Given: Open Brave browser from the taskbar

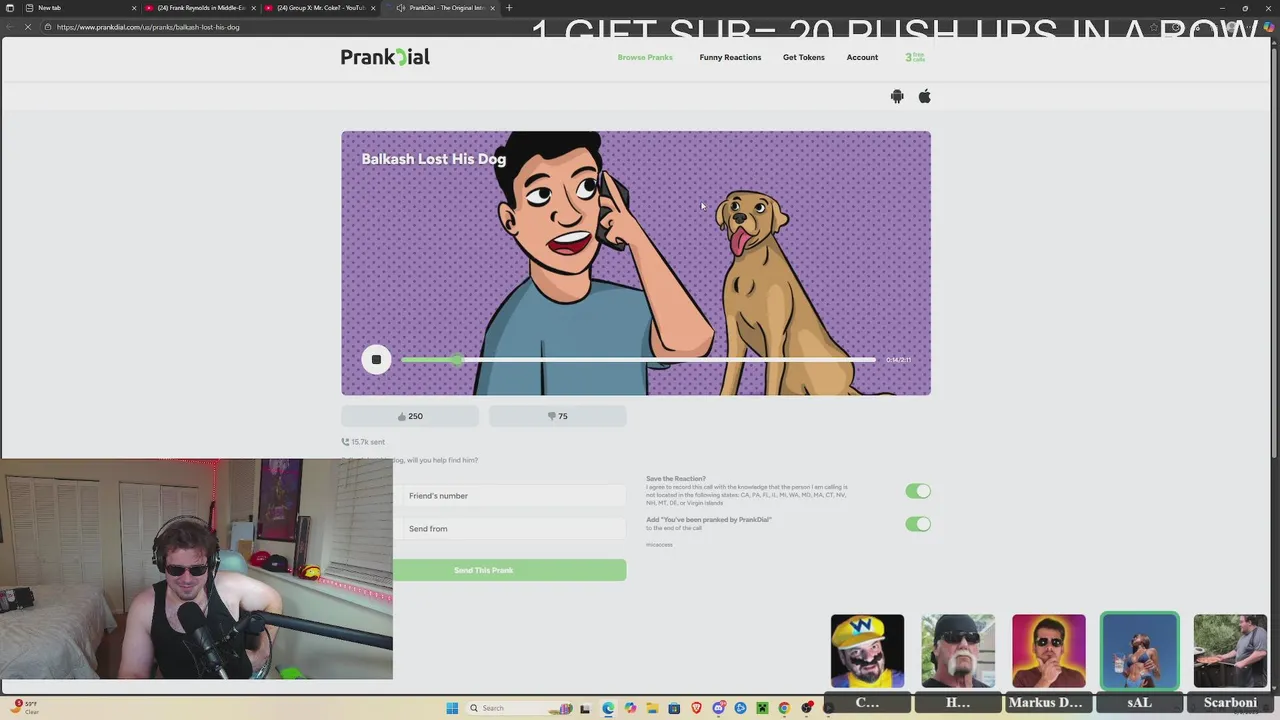Looking at the screenshot, I should tap(696, 708).
